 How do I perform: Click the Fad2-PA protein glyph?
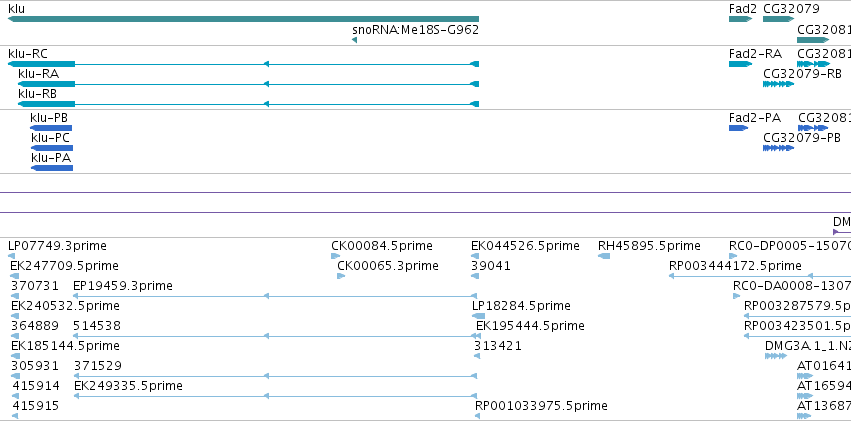pyautogui.click(x=738, y=128)
